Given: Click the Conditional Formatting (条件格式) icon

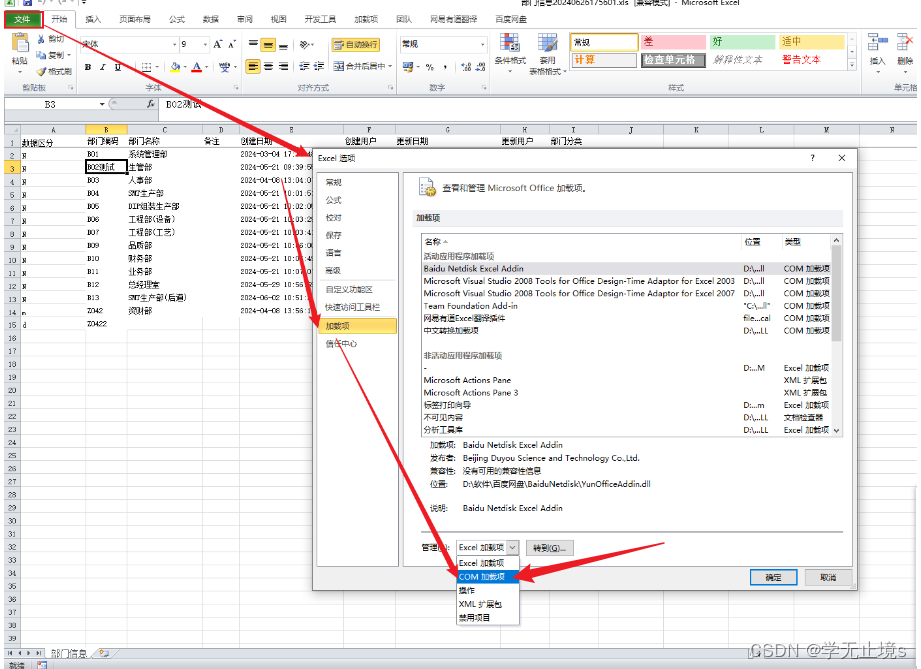Looking at the screenshot, I should [509, 43].
